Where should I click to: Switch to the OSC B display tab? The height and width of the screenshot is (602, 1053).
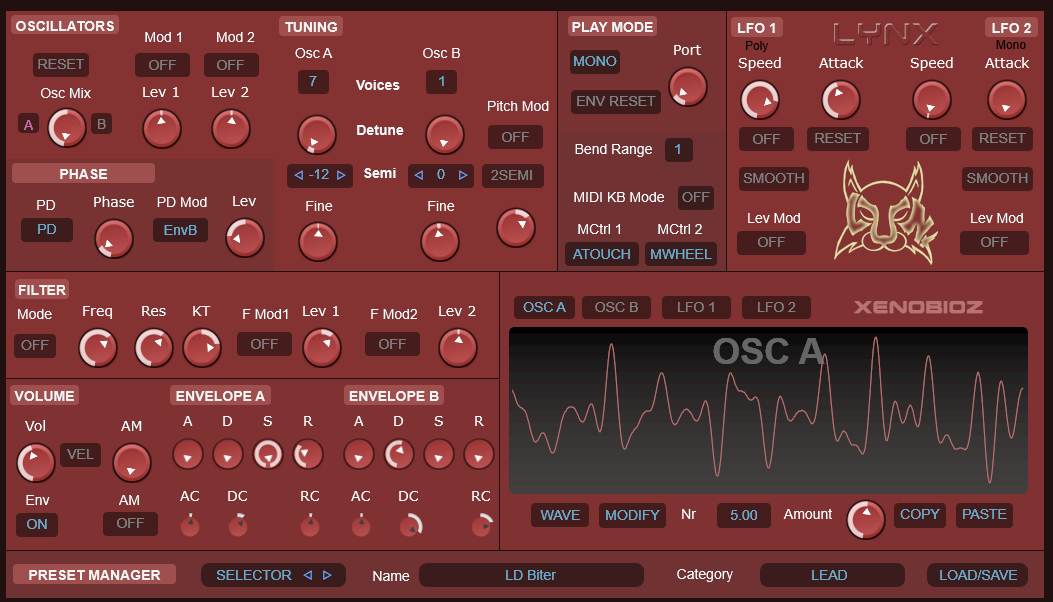coord(616,308)
